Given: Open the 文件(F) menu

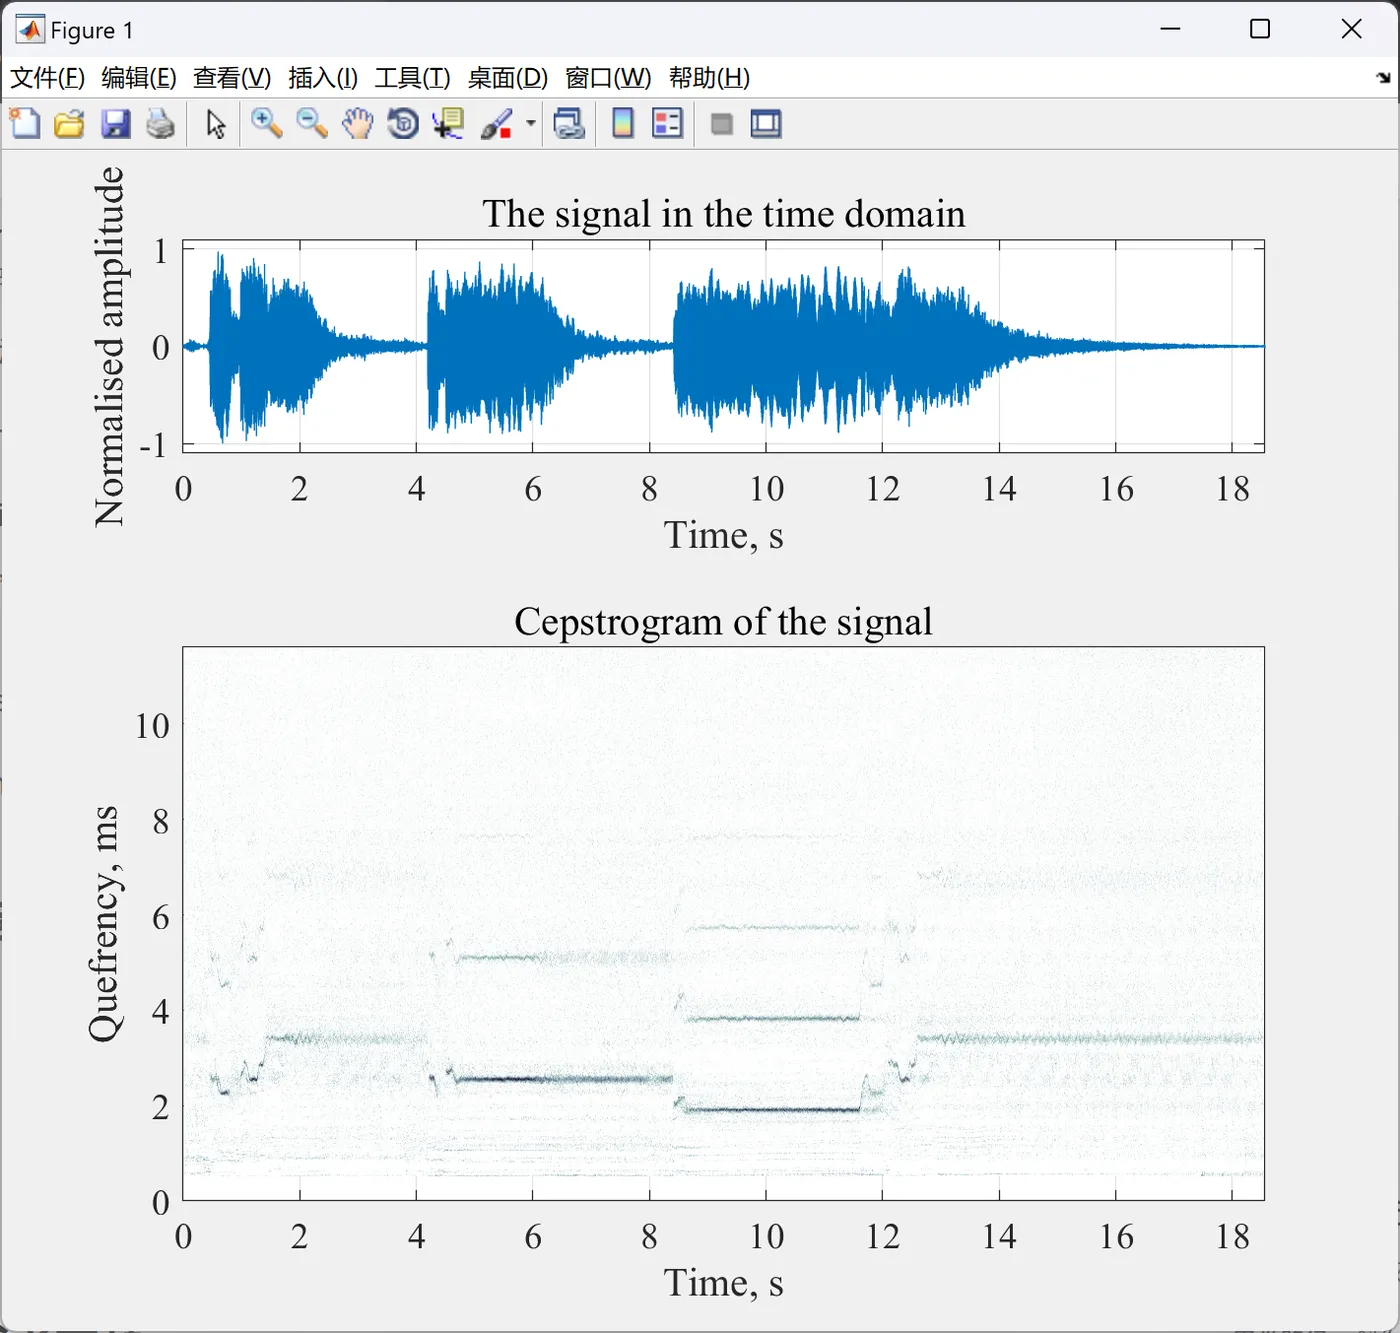Looking at the screenshot, I should click(x=47, y=78).
